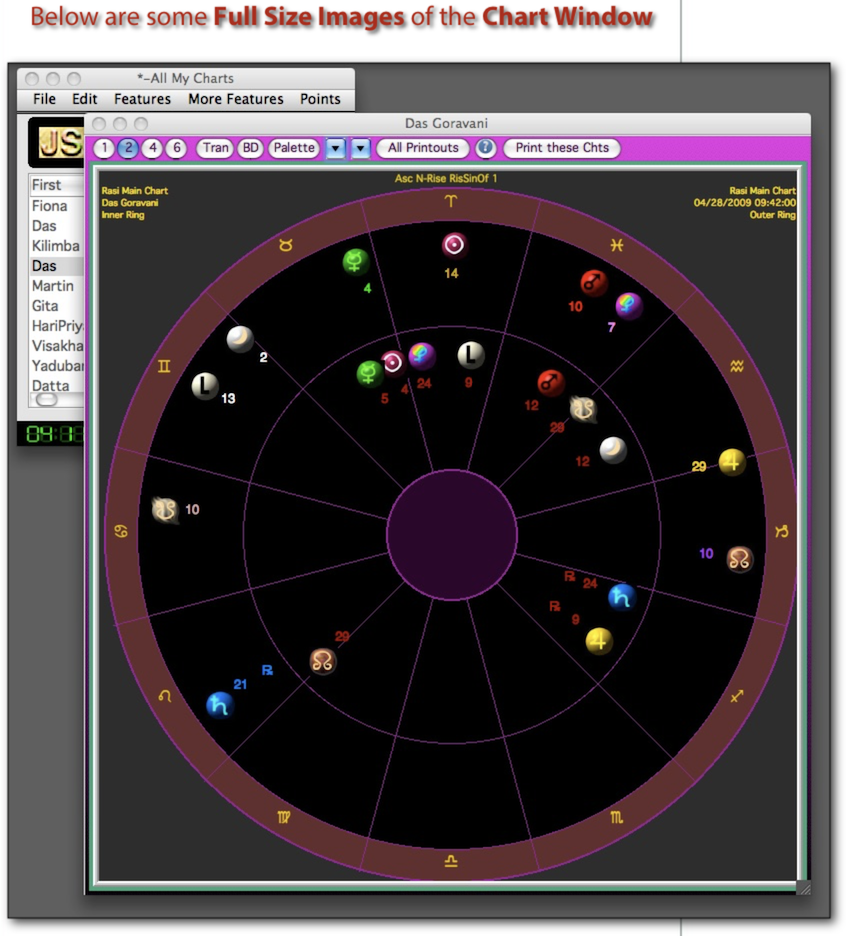Expand the second blue dropdown before All Printouts

(360, 148)
